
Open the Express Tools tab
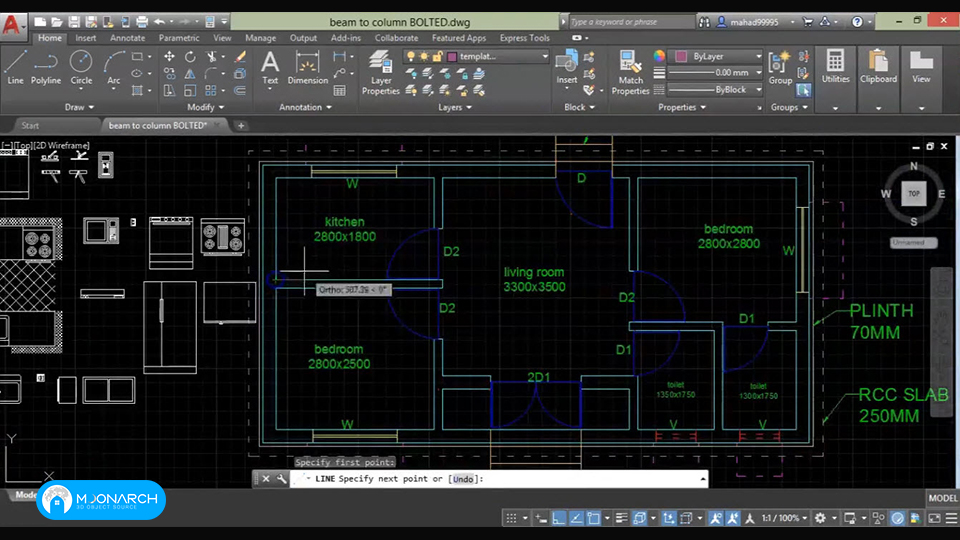tap(524, 38)
